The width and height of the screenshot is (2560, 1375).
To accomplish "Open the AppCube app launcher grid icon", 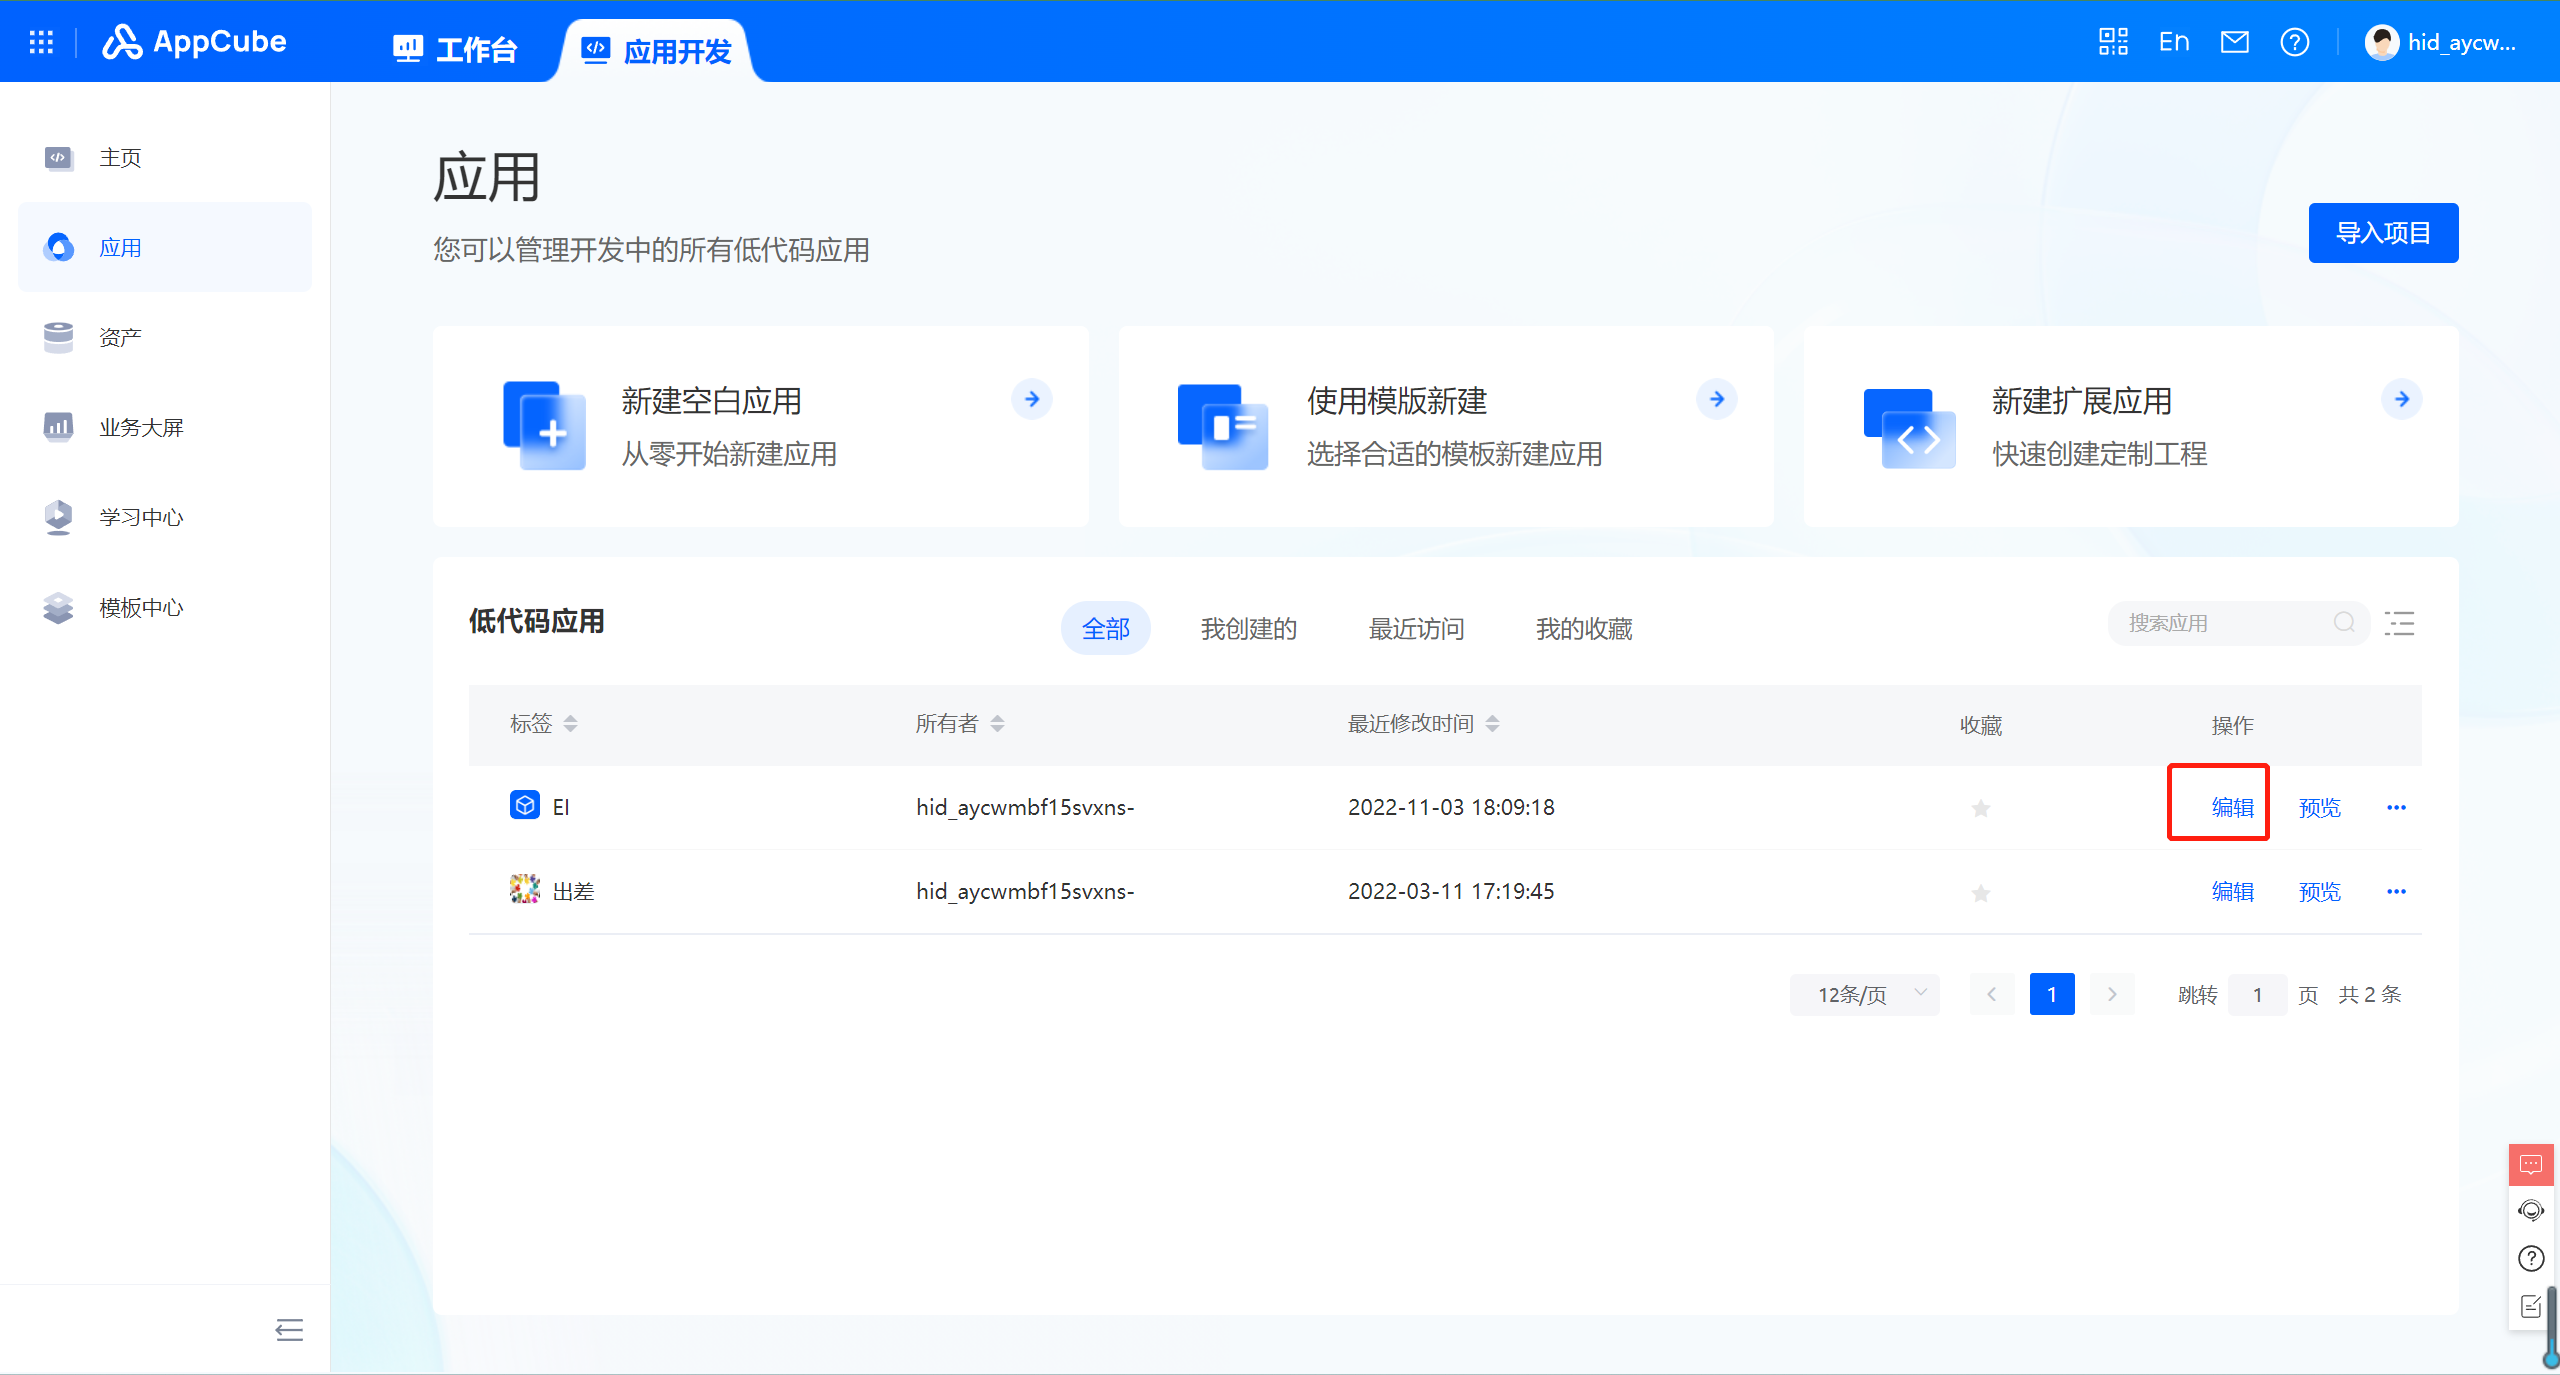I will click(41, 41).
